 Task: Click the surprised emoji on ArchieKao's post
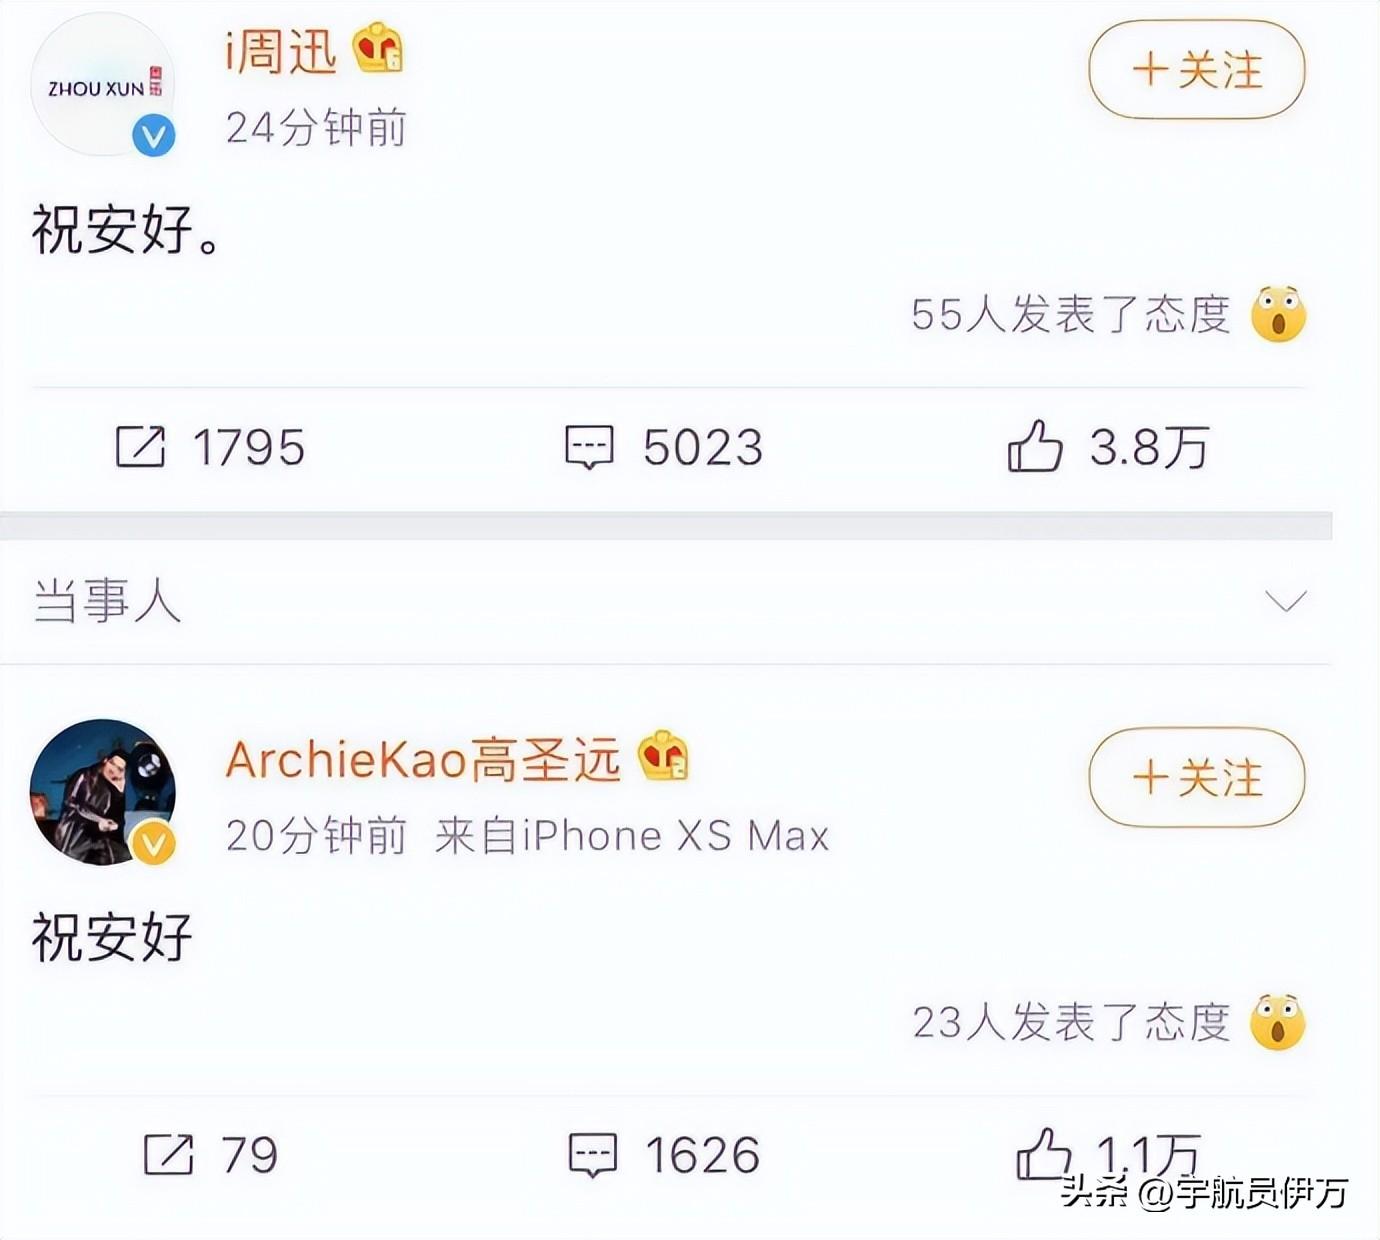point(1278,1022)
